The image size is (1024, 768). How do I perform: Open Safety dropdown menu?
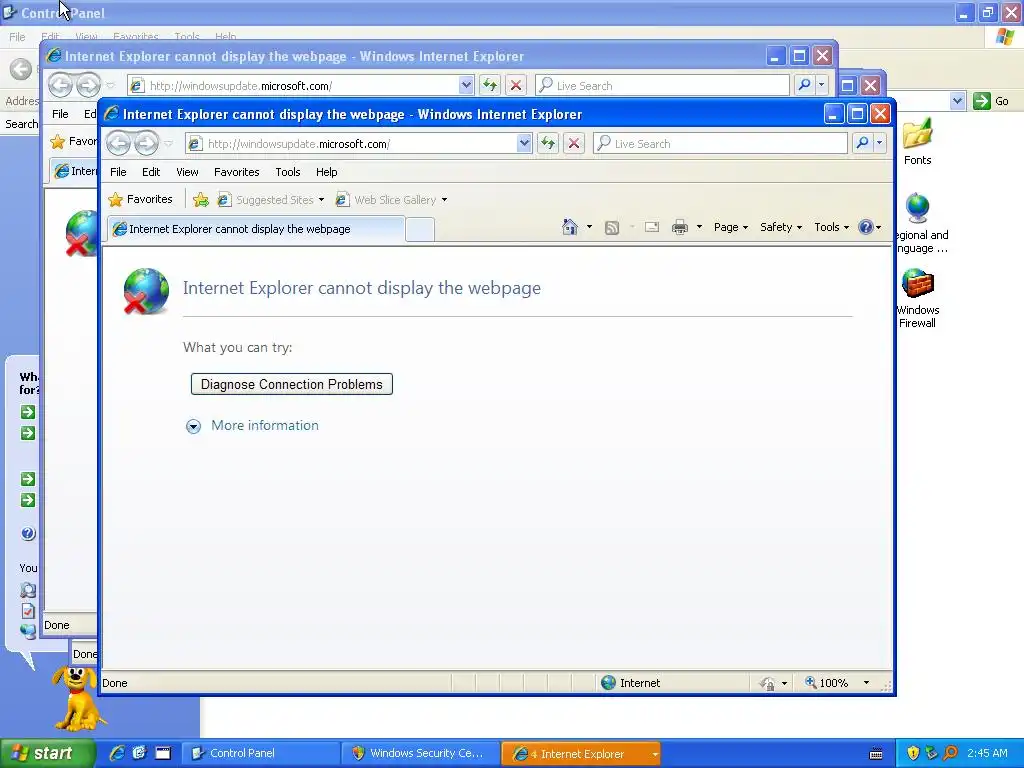point(780,227)
